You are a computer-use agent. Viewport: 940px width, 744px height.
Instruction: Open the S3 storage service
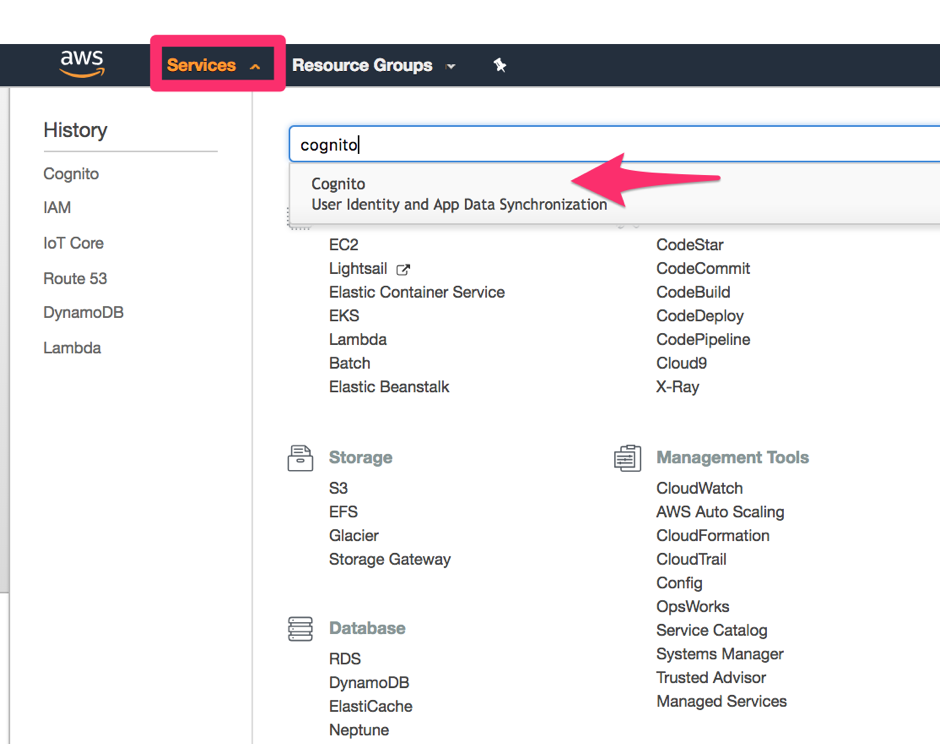point(338,488)
